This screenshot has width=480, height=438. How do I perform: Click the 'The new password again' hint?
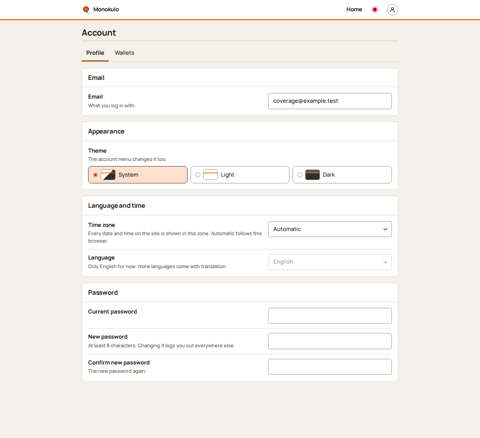click(117, 371)
